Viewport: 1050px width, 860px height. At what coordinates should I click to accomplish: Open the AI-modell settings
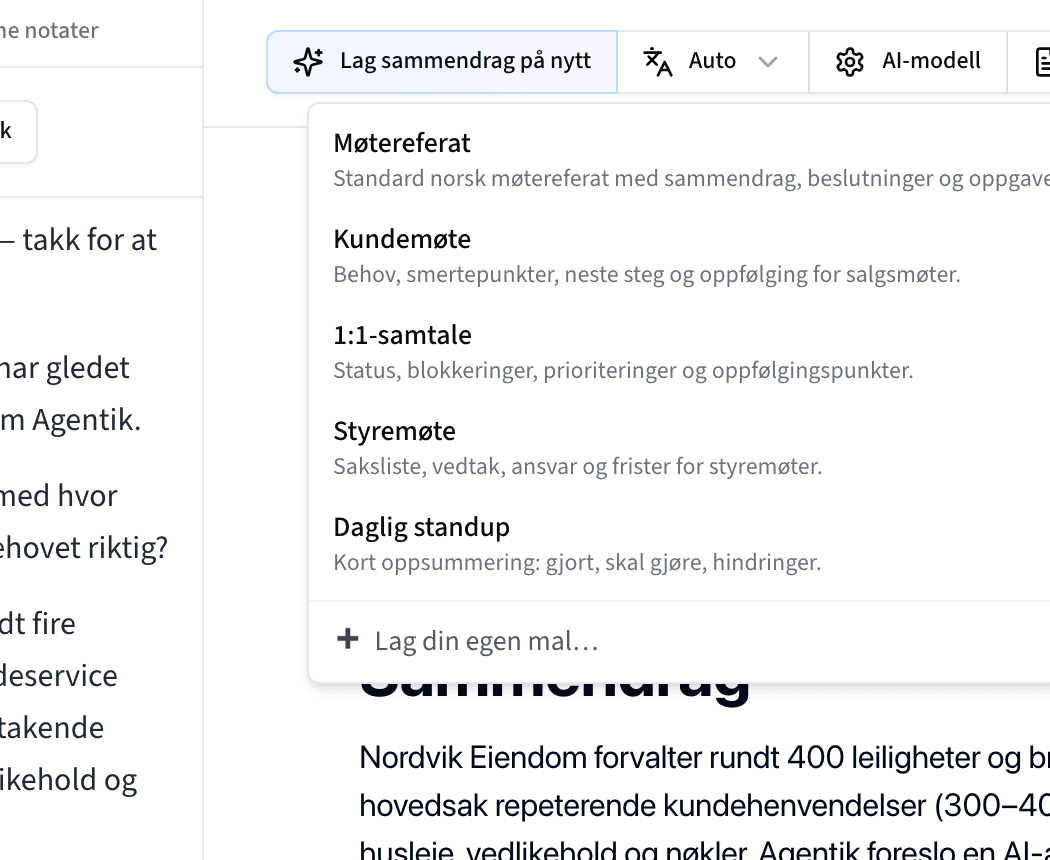(908, 62)
